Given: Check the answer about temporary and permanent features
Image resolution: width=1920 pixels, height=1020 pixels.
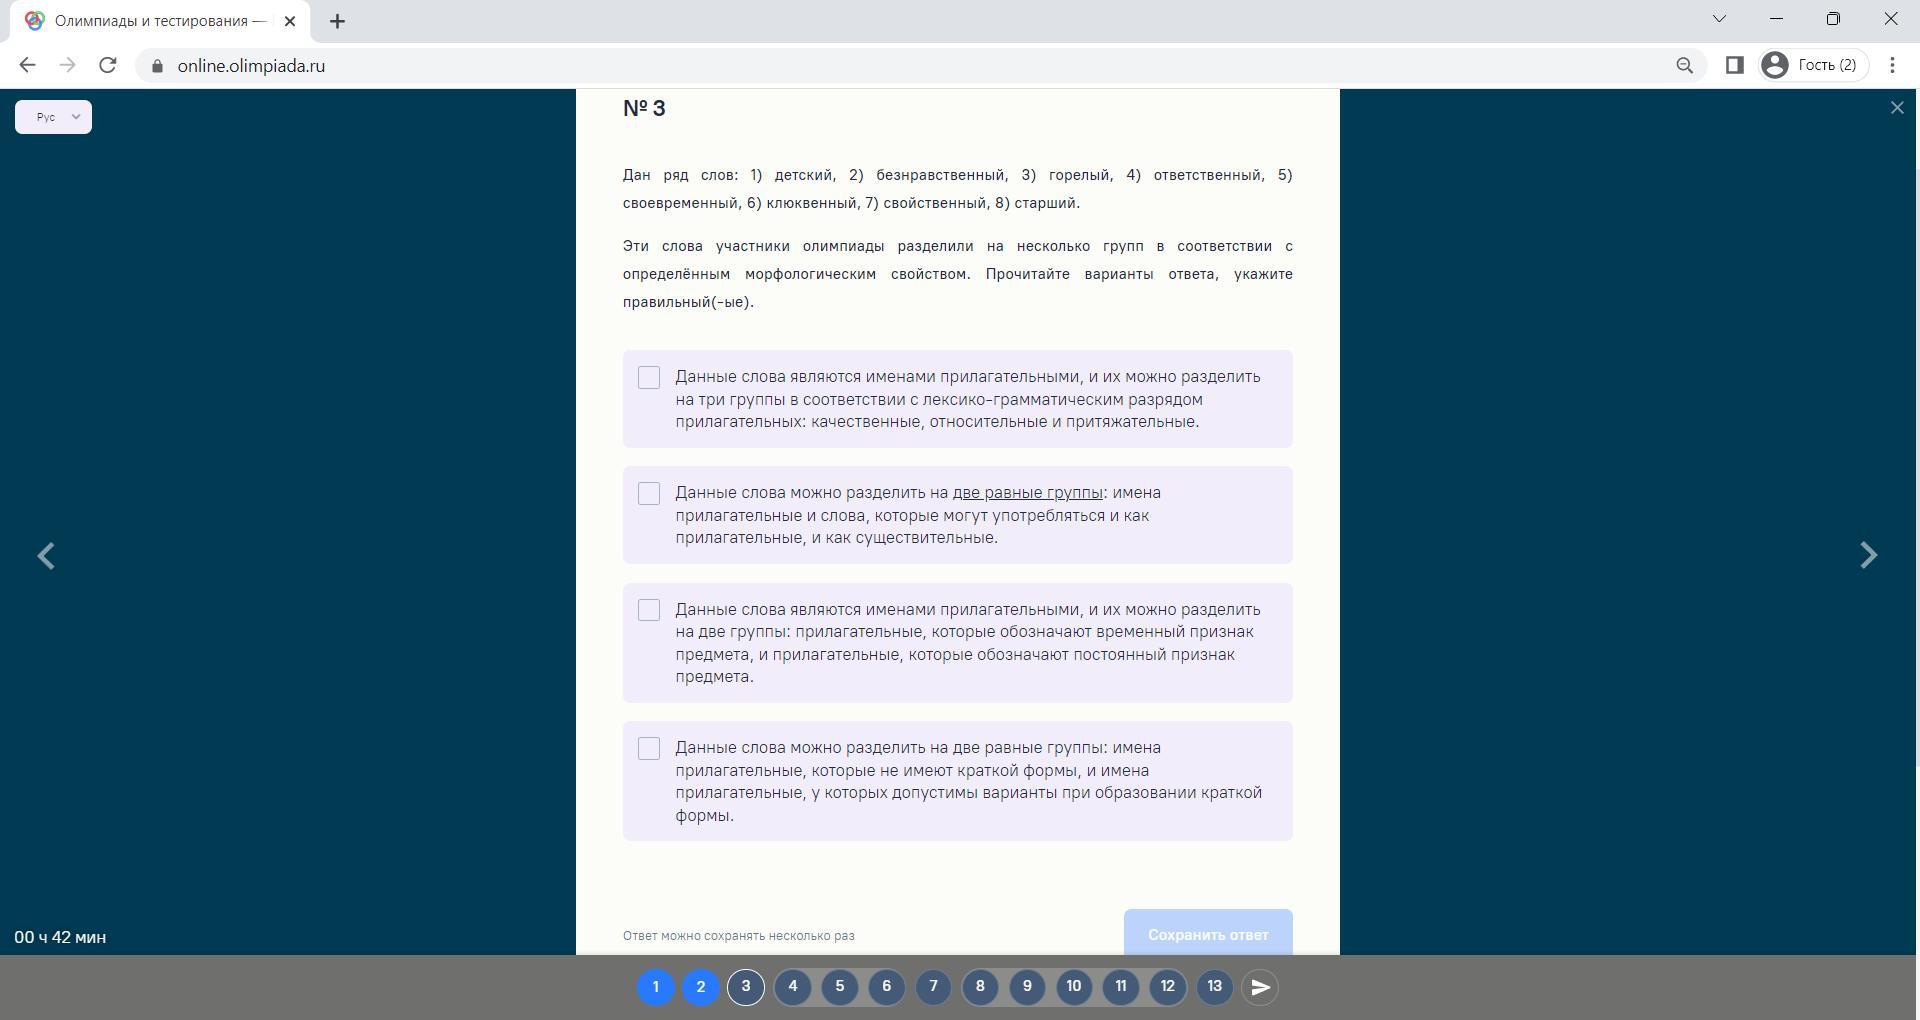Looking at the screenshot, I should [x=649, y=610].
